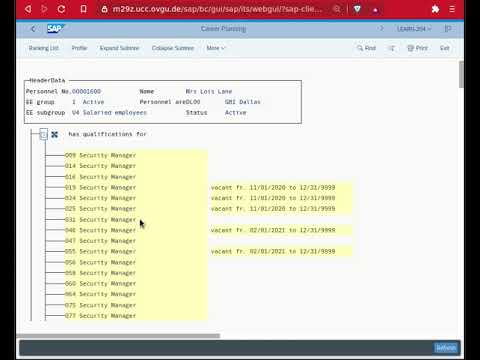This screenshot has width=480, height=360.
Task: Click the Exit button
Action: point(445,48)
